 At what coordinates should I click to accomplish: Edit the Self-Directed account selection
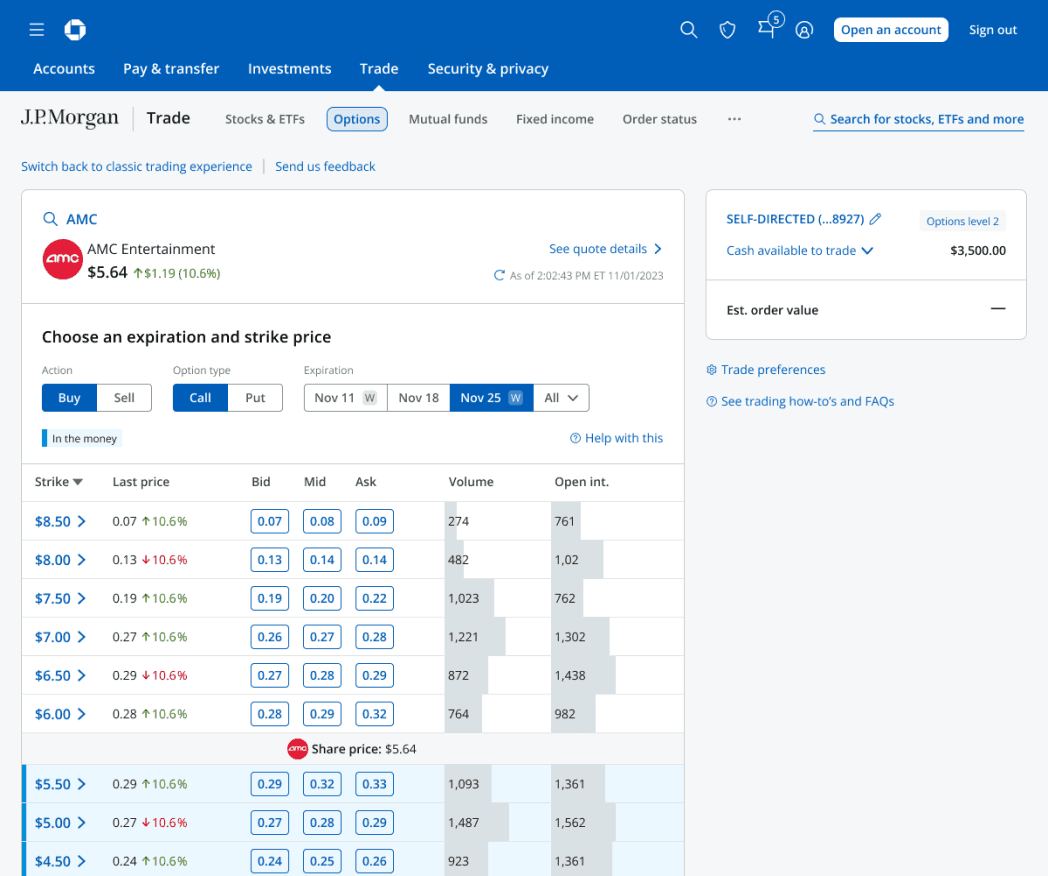point(876,218)
